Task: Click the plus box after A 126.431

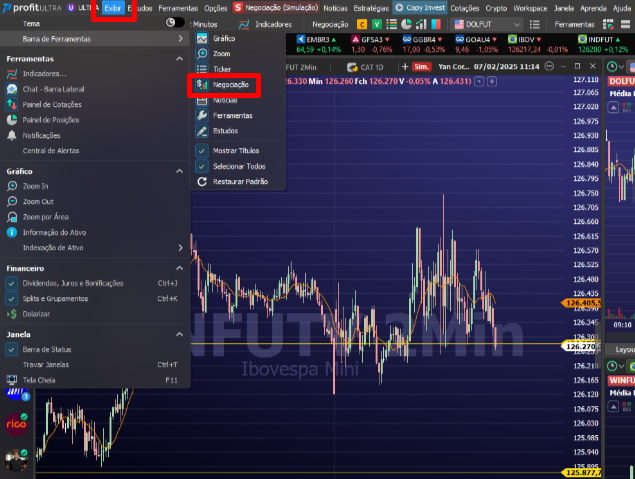Action: tap(492, 82)
